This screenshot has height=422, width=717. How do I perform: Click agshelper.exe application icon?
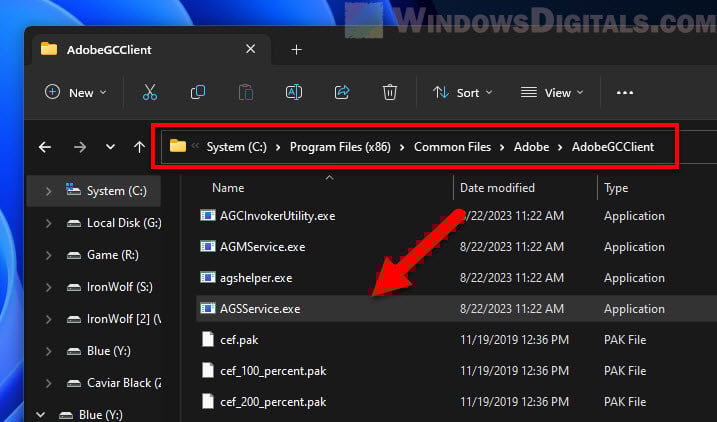pos(208,278)
